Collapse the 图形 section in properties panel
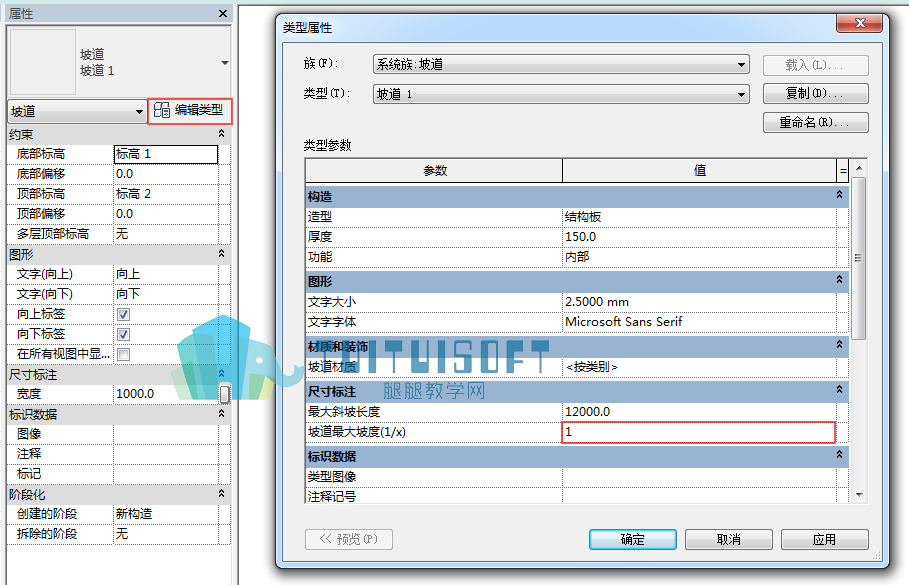 pos(221,253)
